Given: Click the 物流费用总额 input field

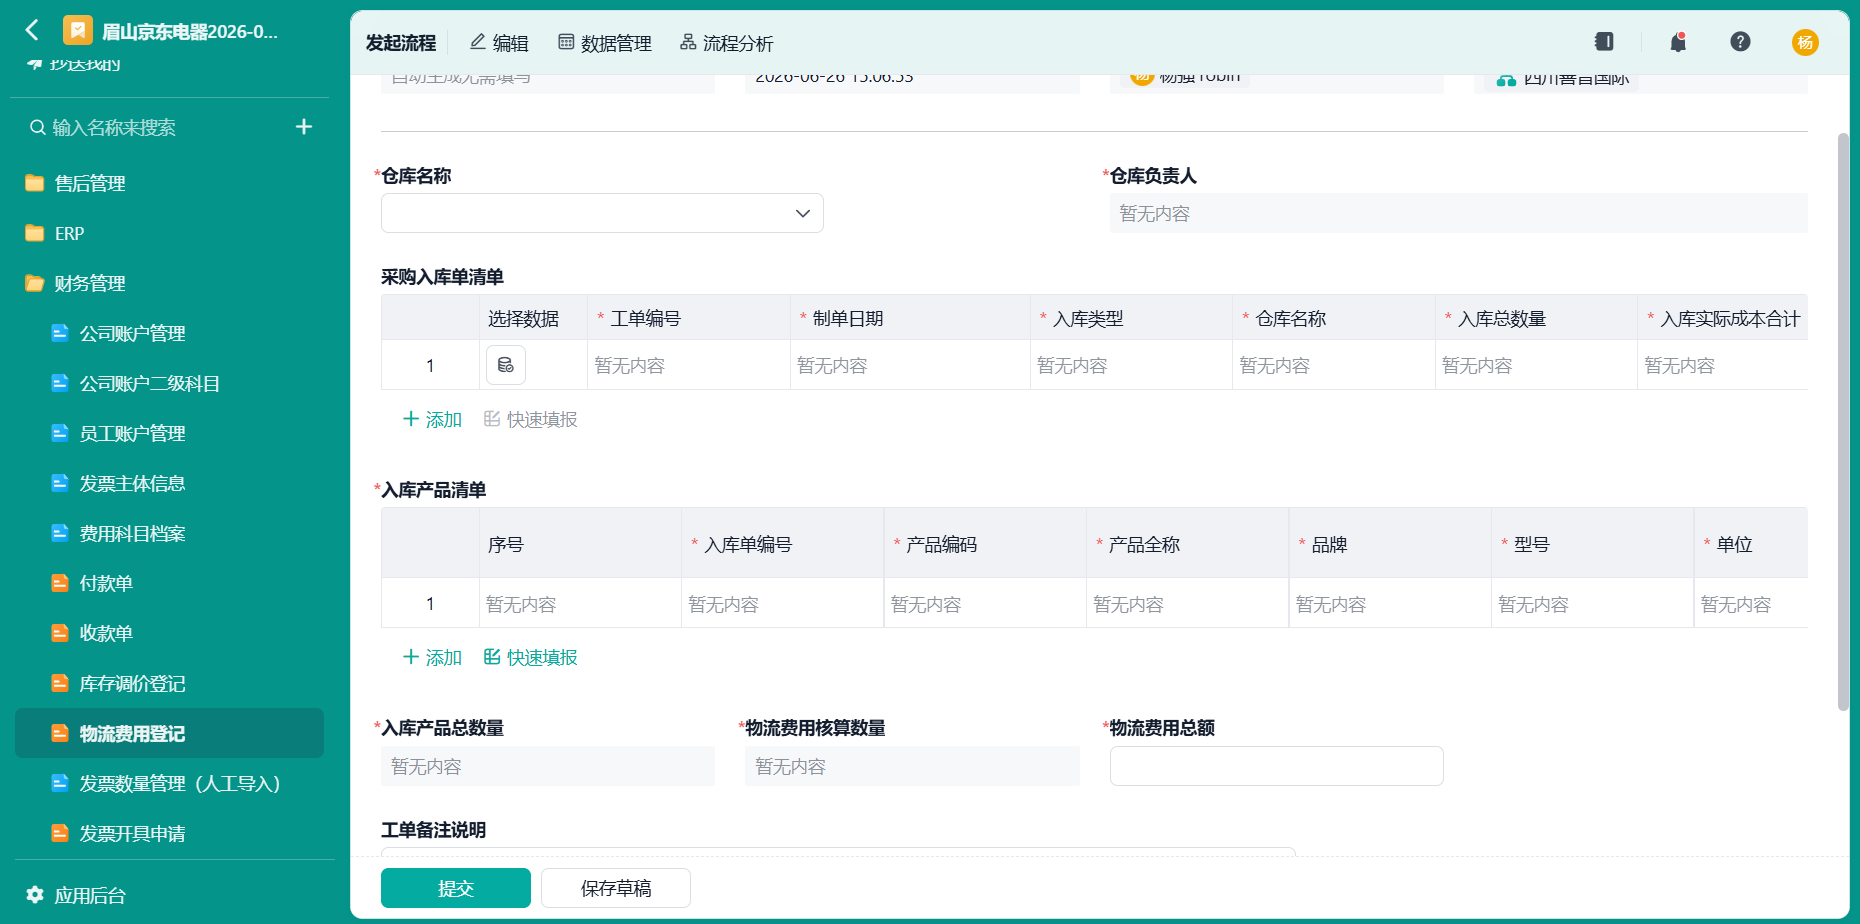Looking at the screenshot, I should [x=1276, y=766].
